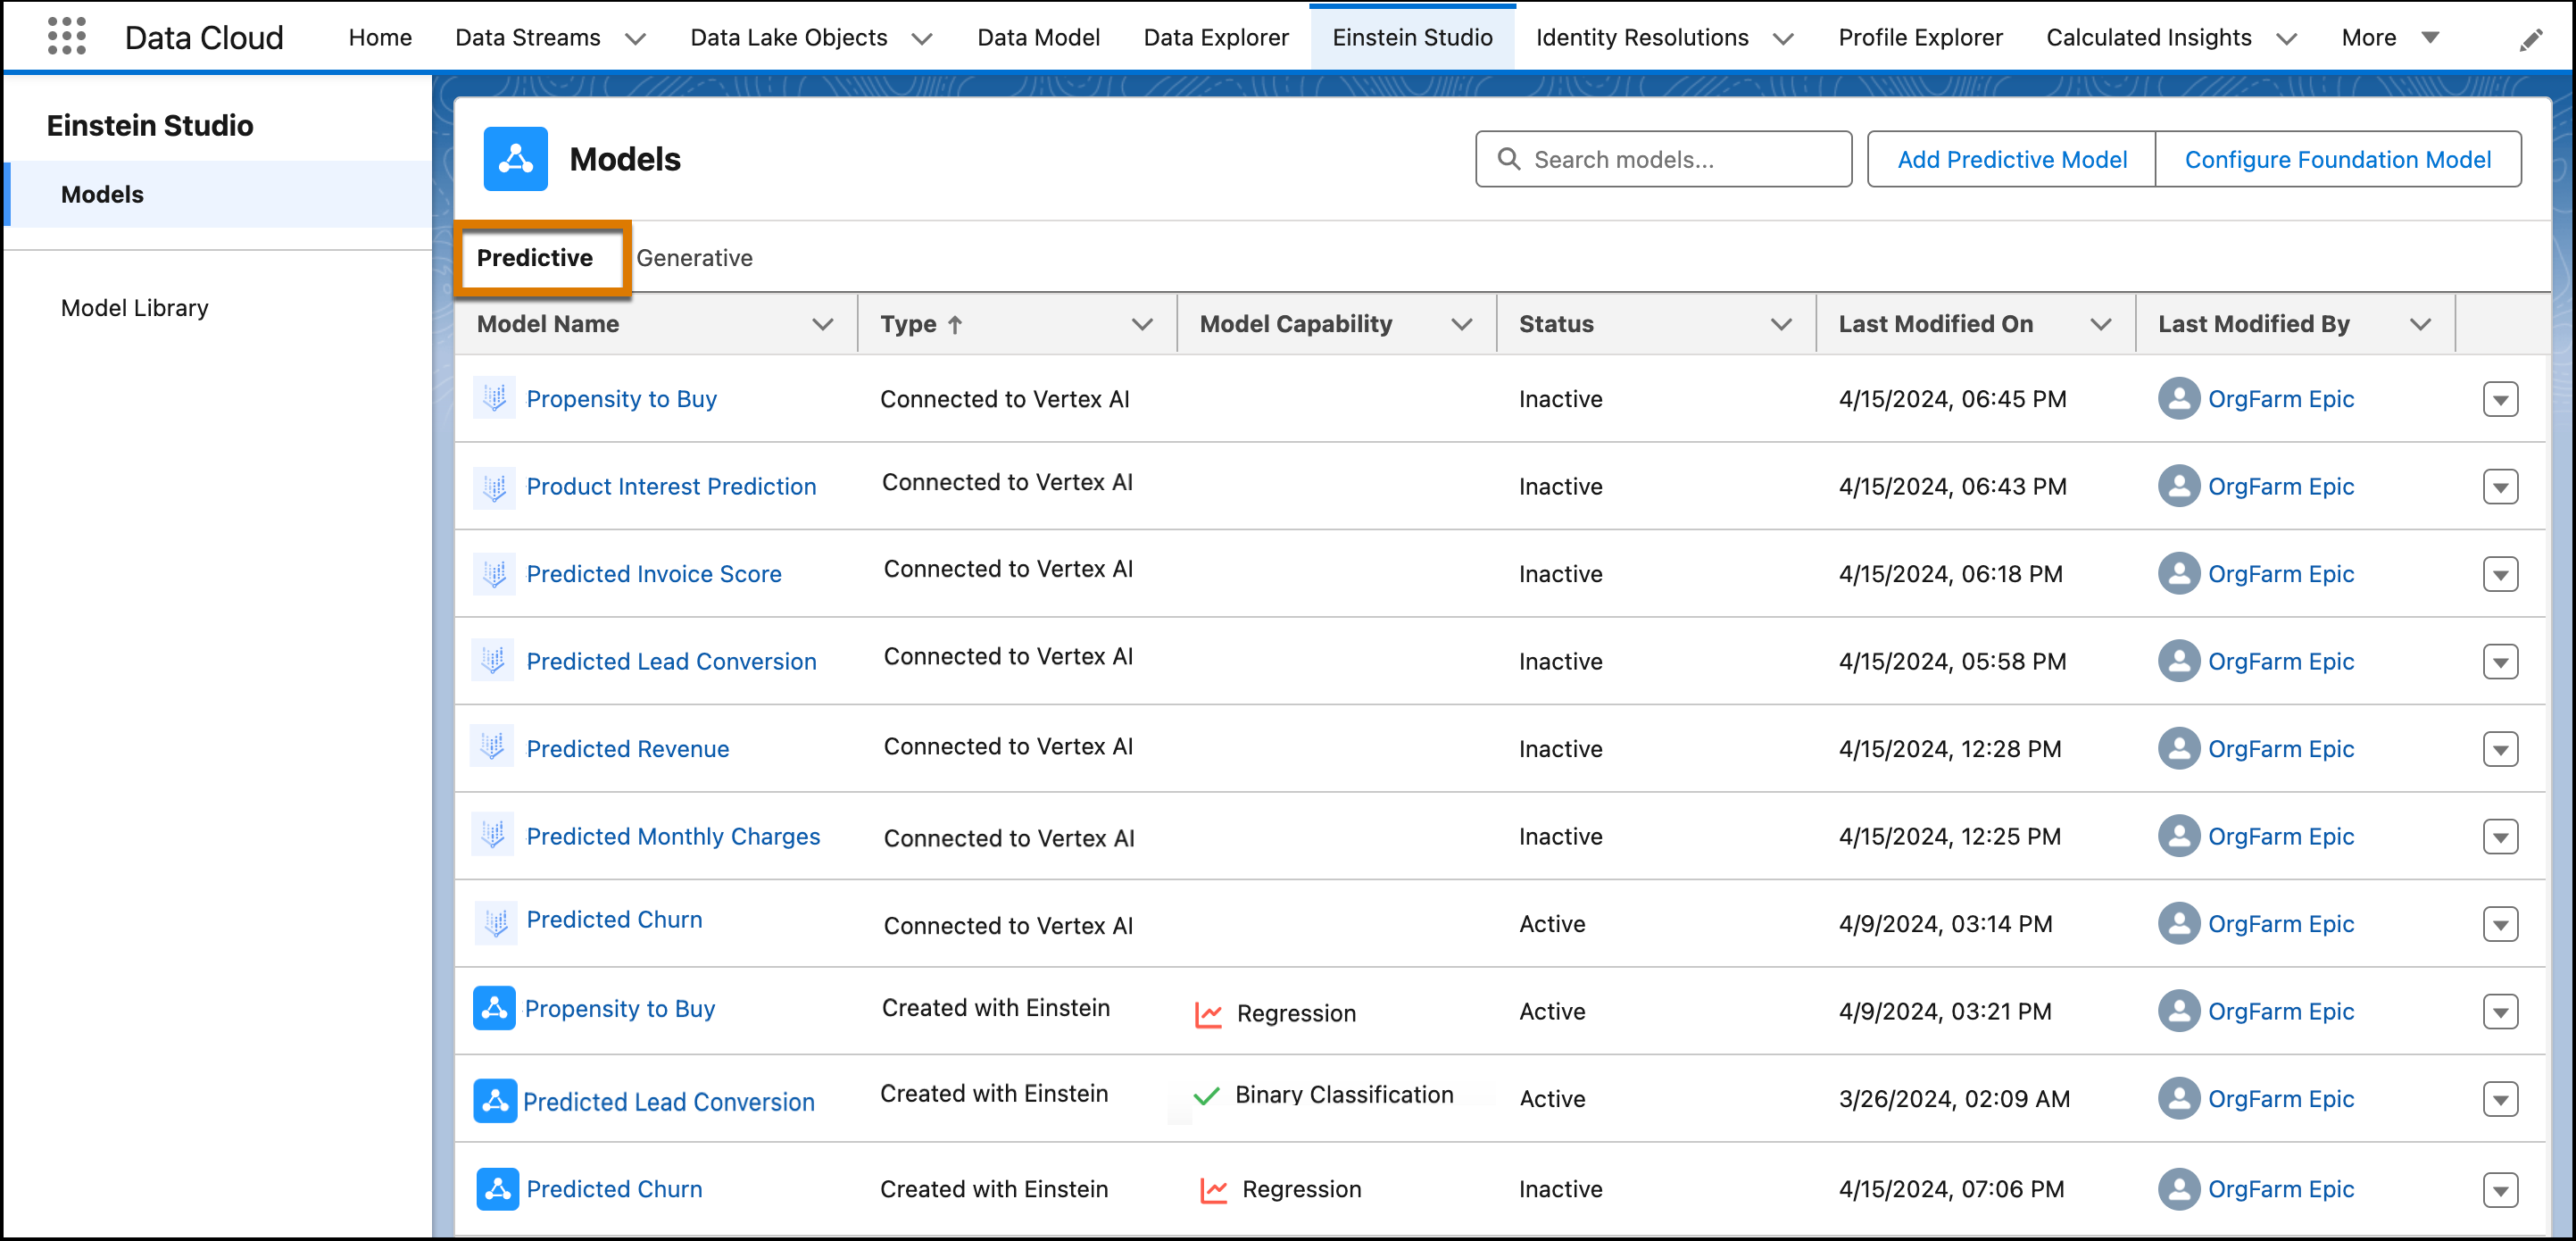
Task: Expand the Data Streams menu chevron
Action: click(x=635, y=39)
